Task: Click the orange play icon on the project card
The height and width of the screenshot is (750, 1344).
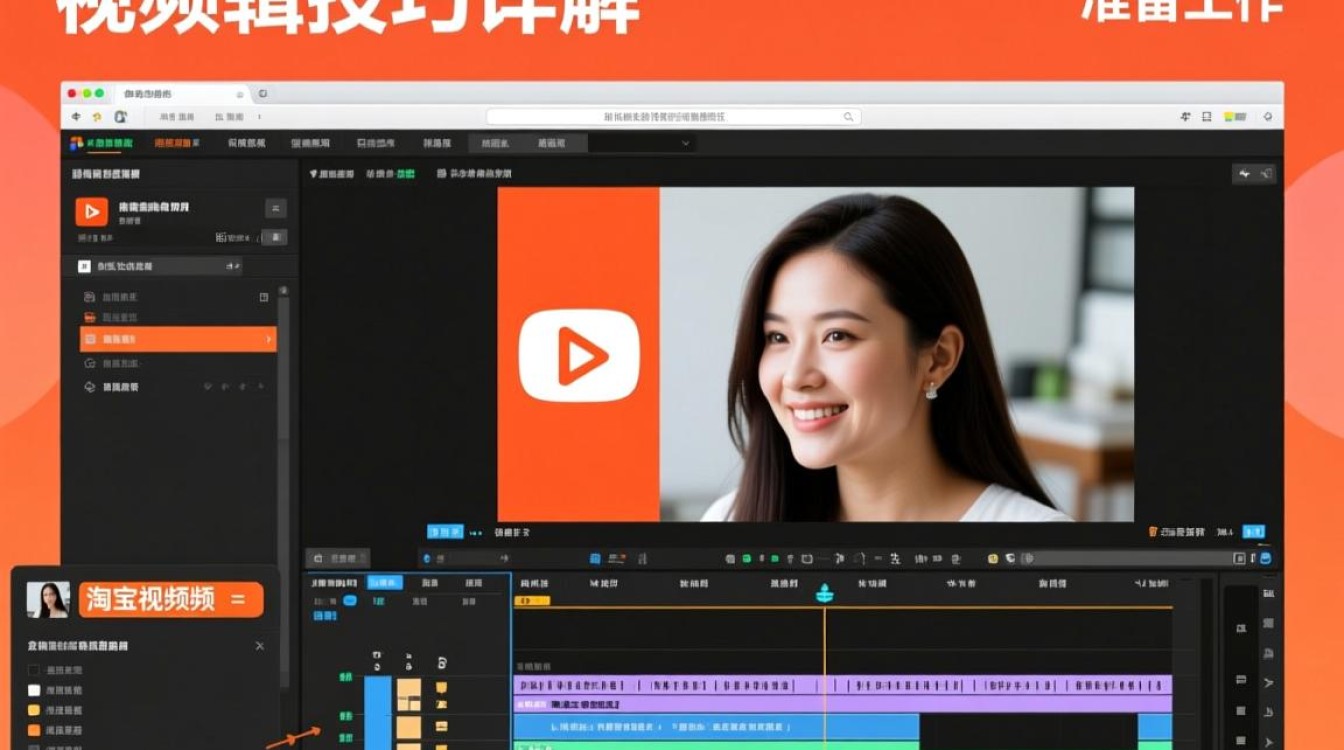Action: 91,211
